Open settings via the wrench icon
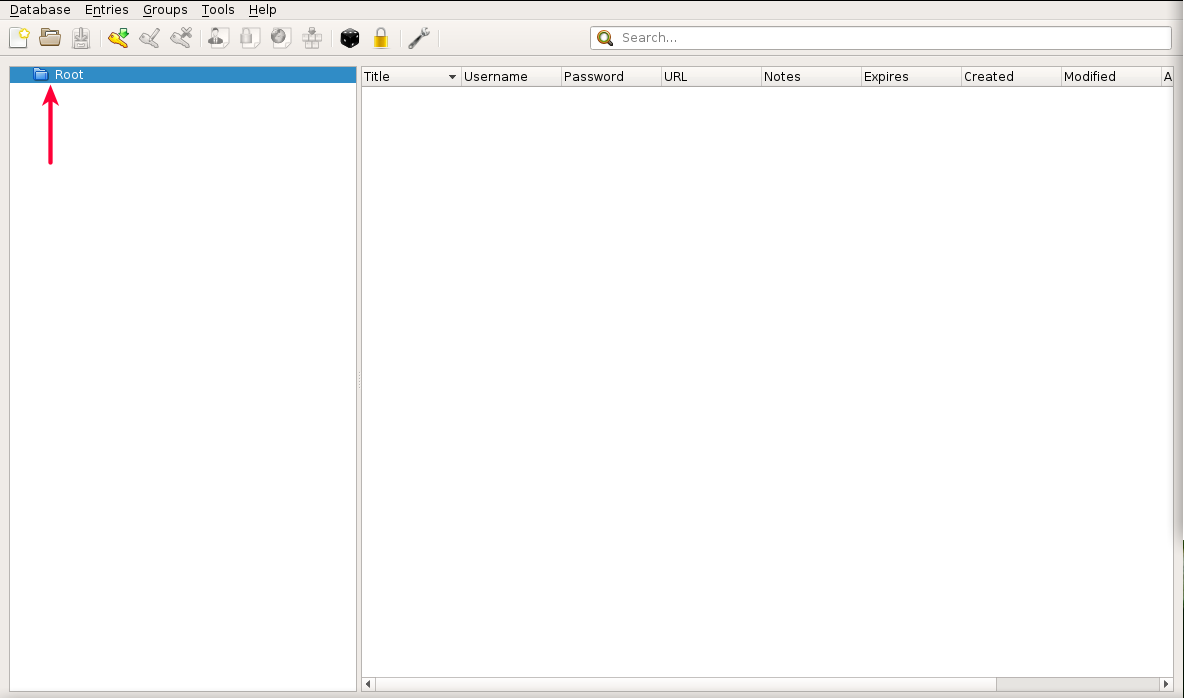The image size is (1184, 698). tap(419, 38)
